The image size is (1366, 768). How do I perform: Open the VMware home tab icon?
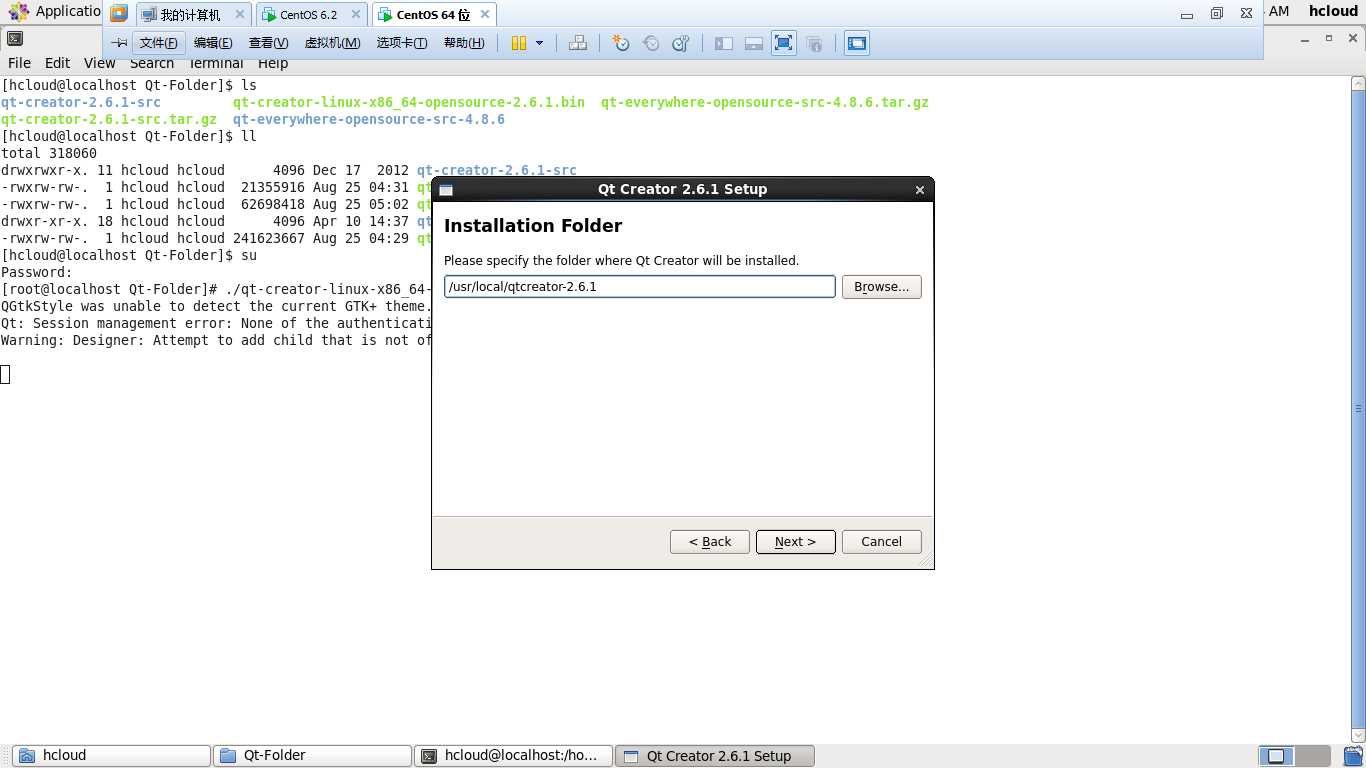click(119, 14)
